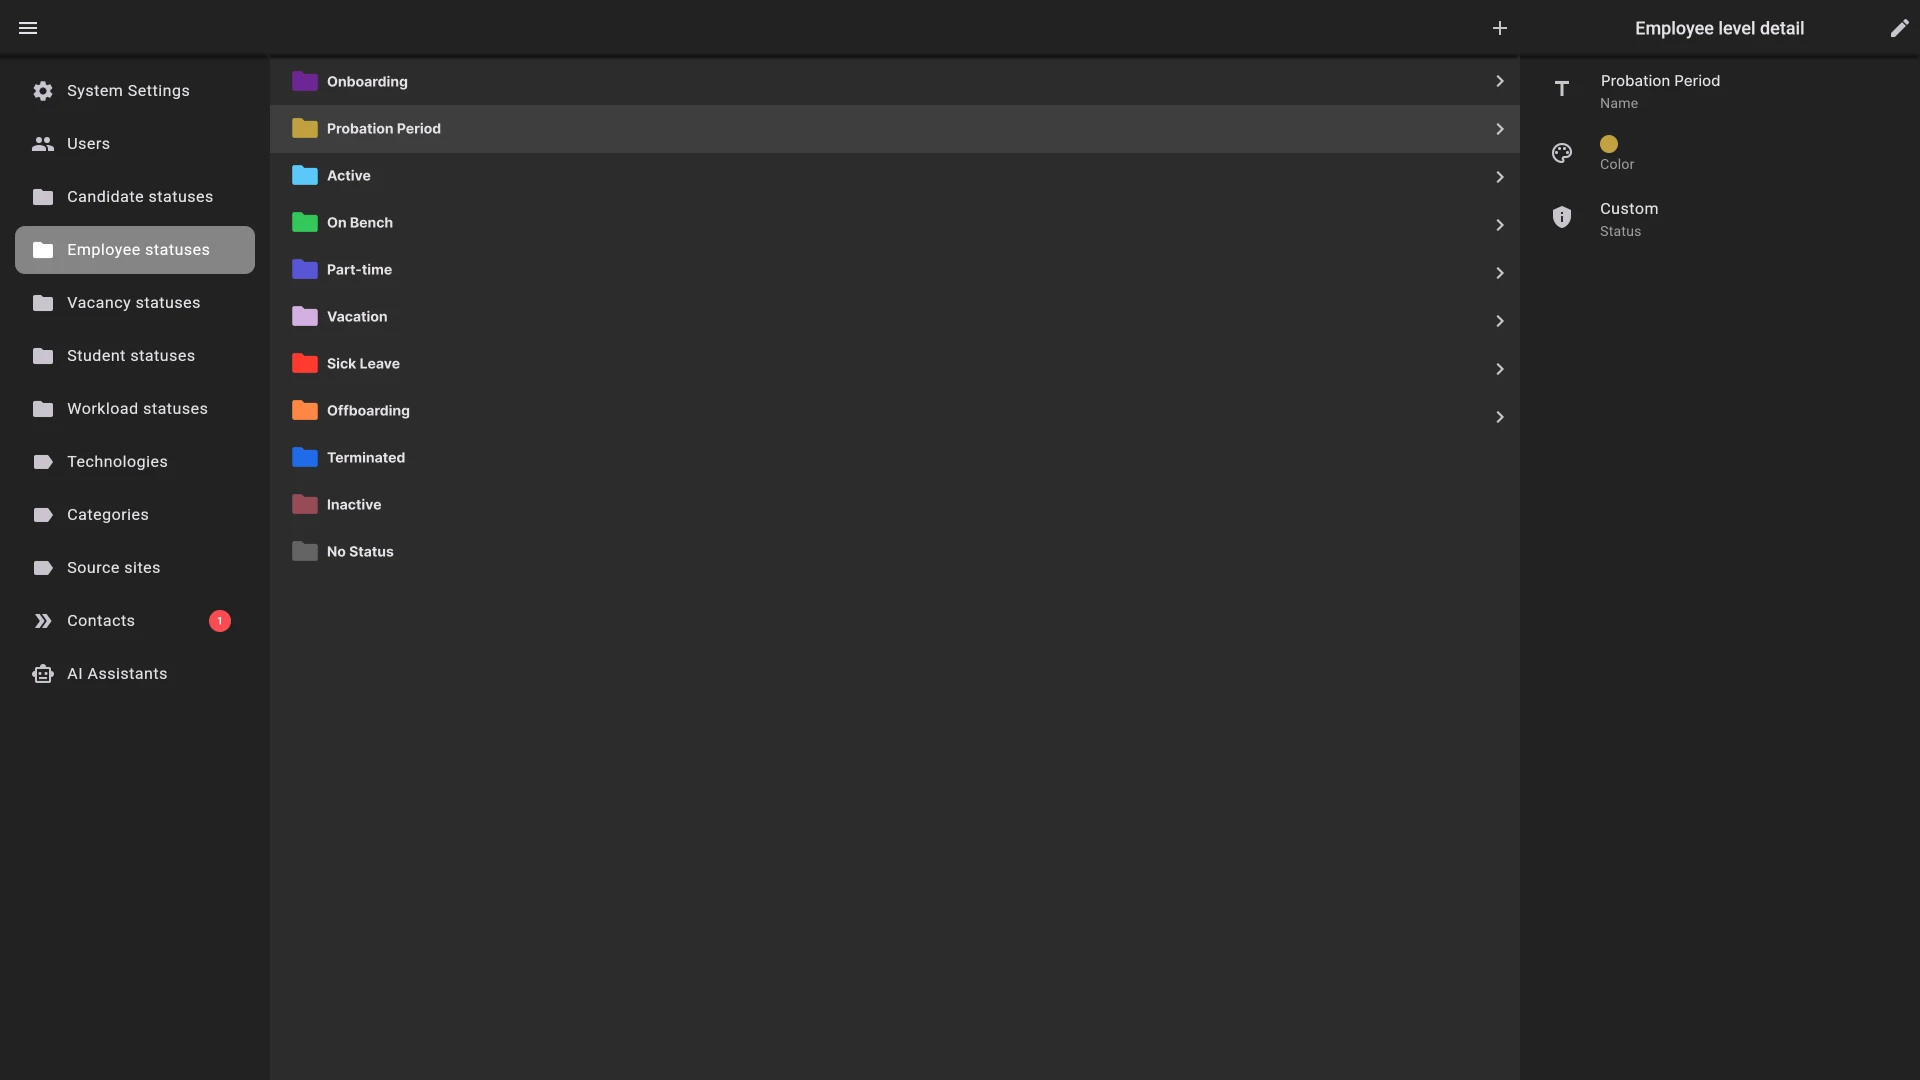Image resolution: width=1920 pixels, height=1080 pixels.
Task: Click the Contacts double-arrow icon
Action: (x=43, y=621)
